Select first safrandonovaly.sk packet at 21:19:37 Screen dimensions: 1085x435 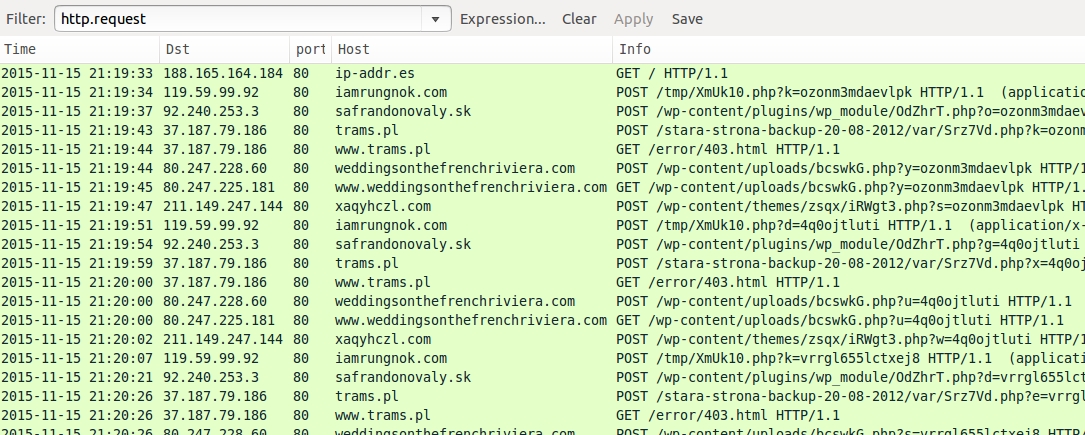coord(402,111)
